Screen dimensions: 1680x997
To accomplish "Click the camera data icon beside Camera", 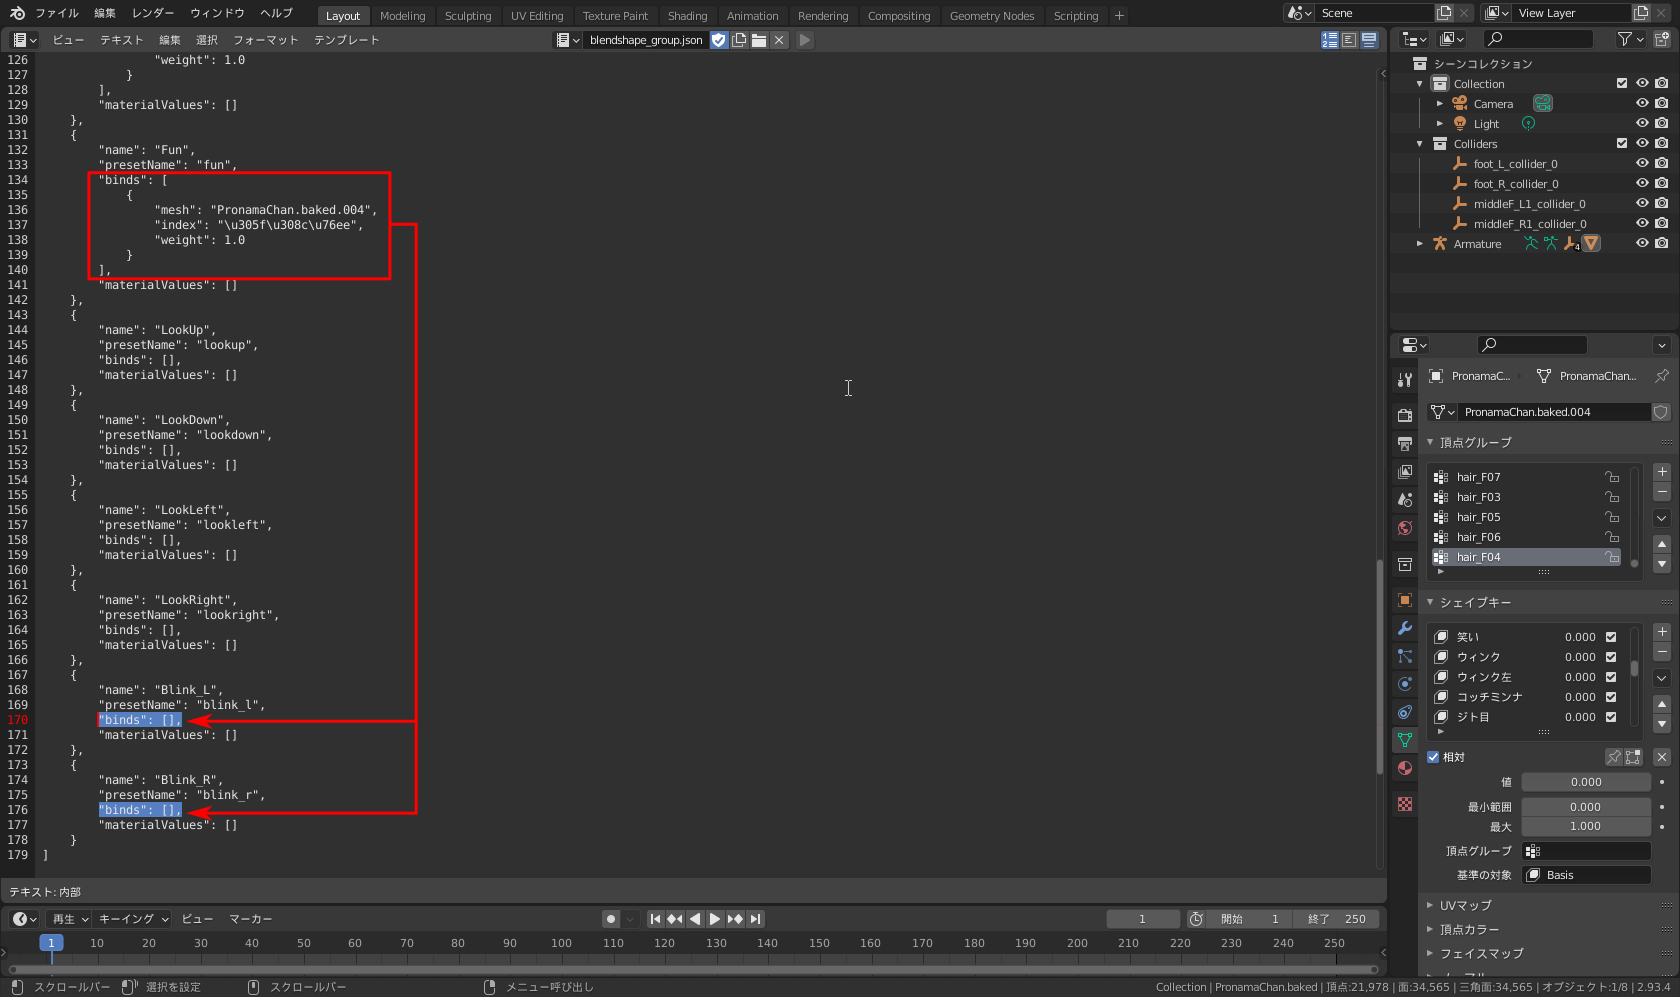I will tap(1543, 103).
